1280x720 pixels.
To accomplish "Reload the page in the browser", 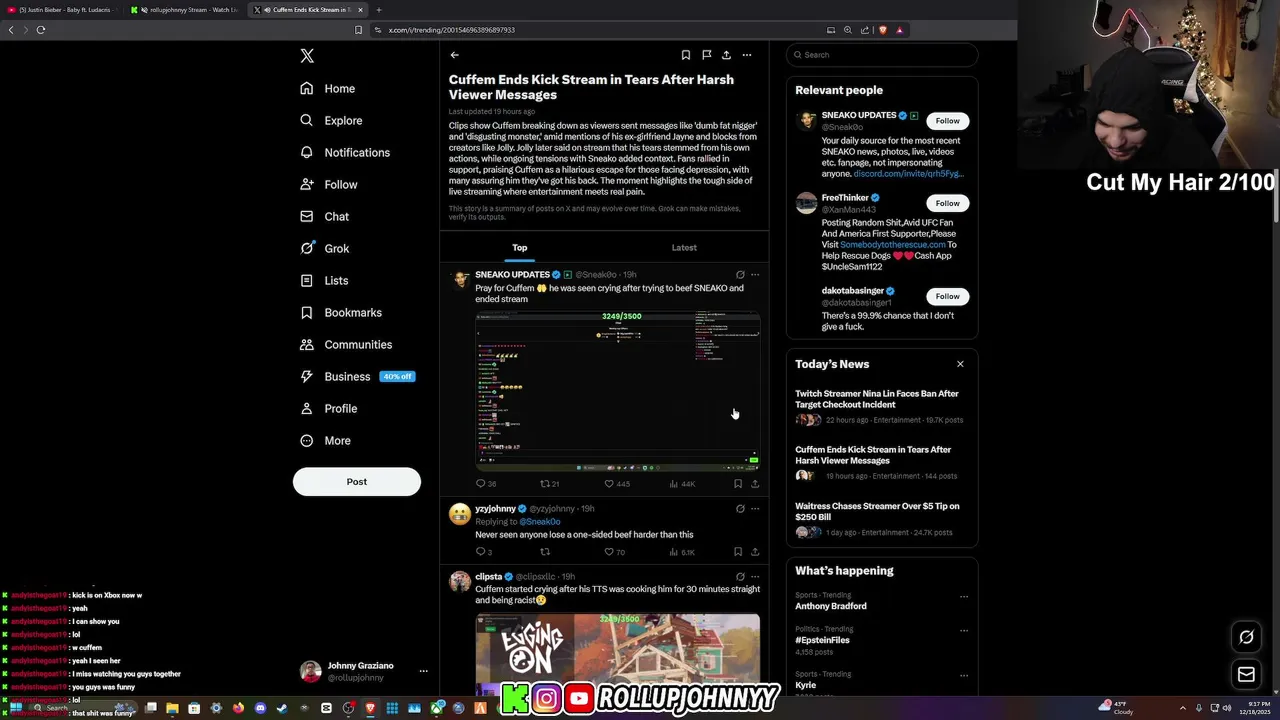I will point(41,30).
